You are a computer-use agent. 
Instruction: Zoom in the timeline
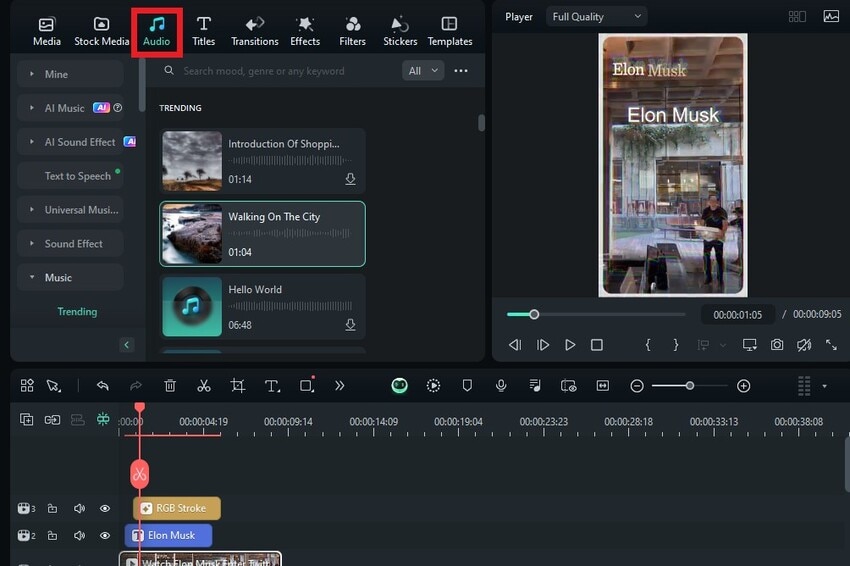pos(743,386)
